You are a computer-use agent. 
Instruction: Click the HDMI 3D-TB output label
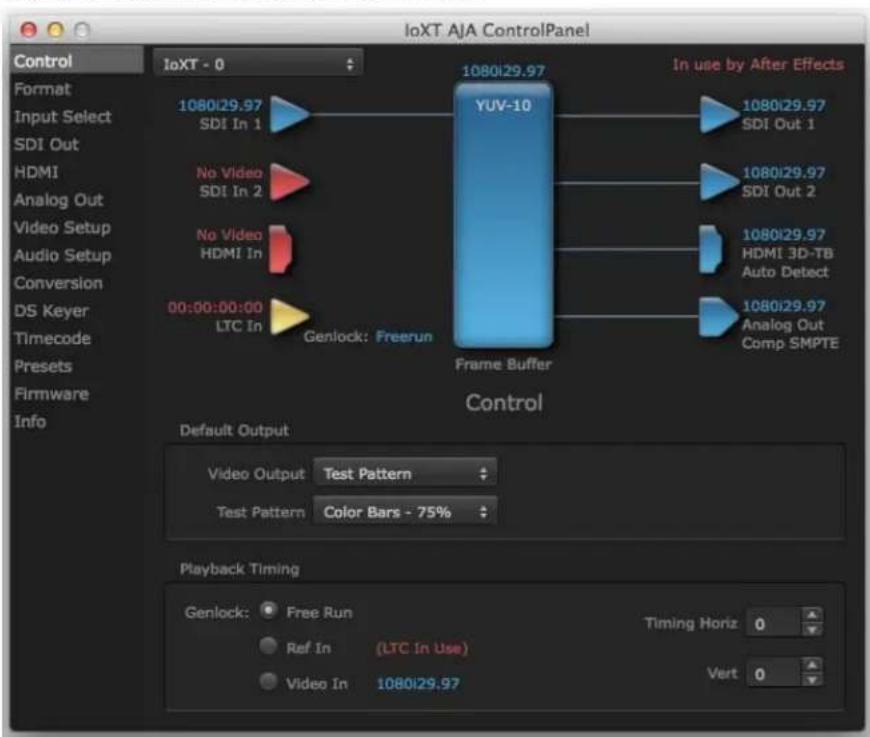(x=788, y=253)
